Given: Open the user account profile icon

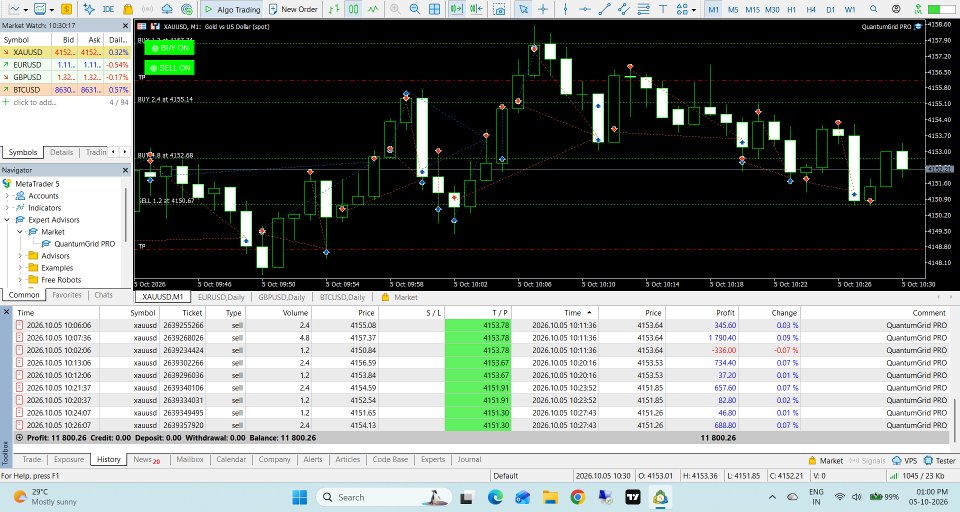Looking at the screenshot, I should [896, 9].
